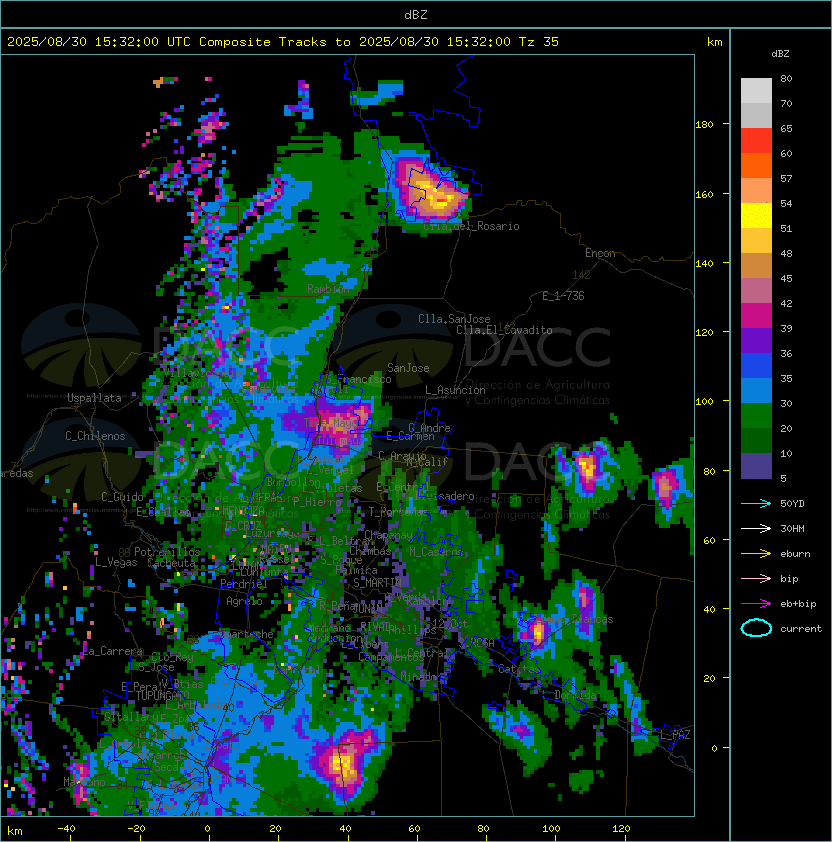Click the 'Uspallata' place label
The width and height of the screenshot is (832, 842).
tap(94, 398)
